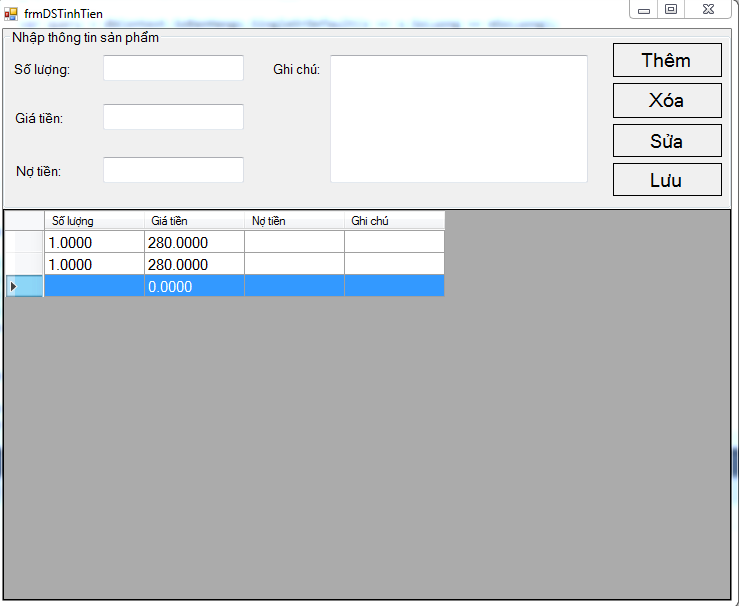Select the second row's header cell
Screen dimensions: 739x606
pos(24,264)
